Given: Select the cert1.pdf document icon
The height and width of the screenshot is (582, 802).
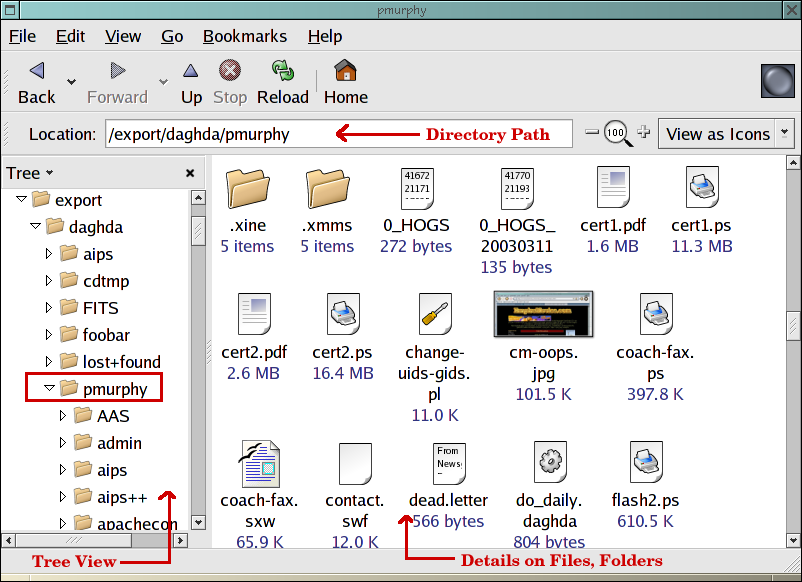Looking at the screenshot, I should click(x=613, y=187).
